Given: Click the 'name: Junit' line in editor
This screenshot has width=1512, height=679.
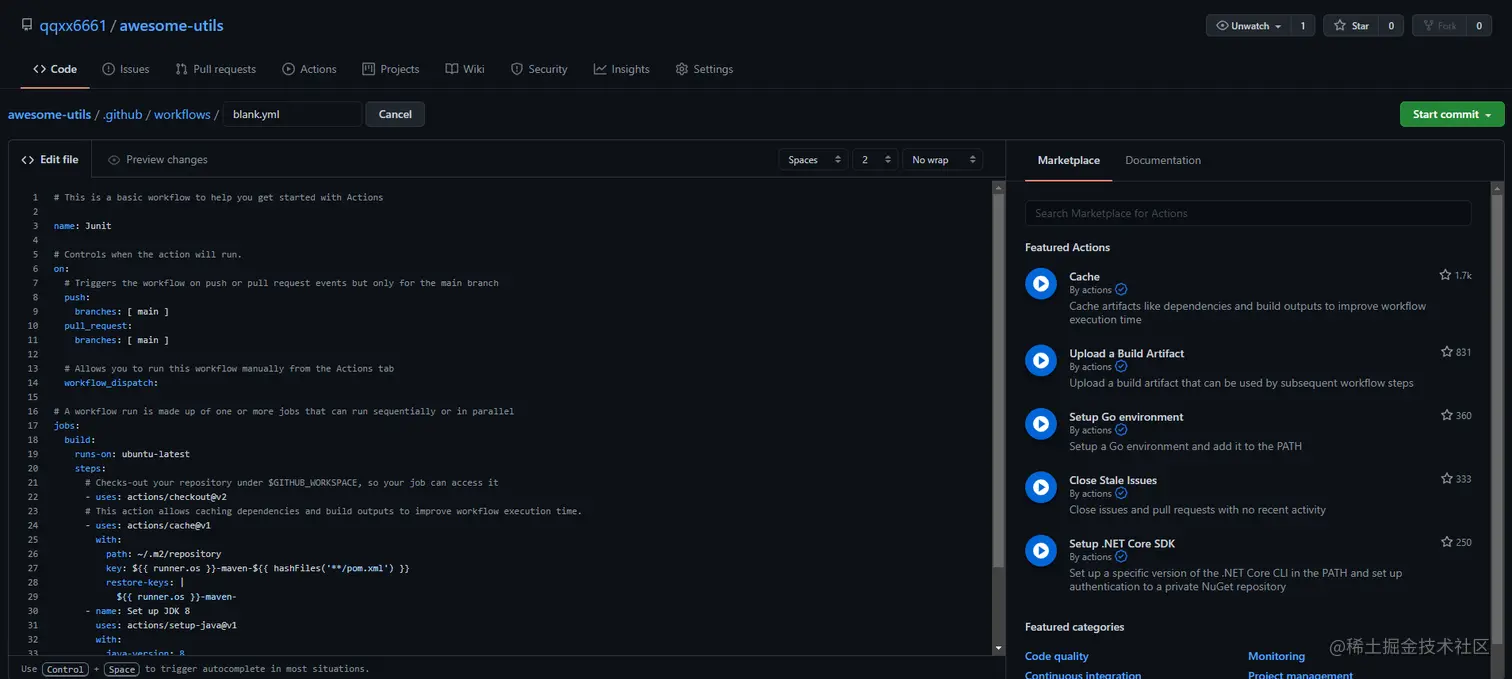Looking at the screenshot, I should click(83, 226).
